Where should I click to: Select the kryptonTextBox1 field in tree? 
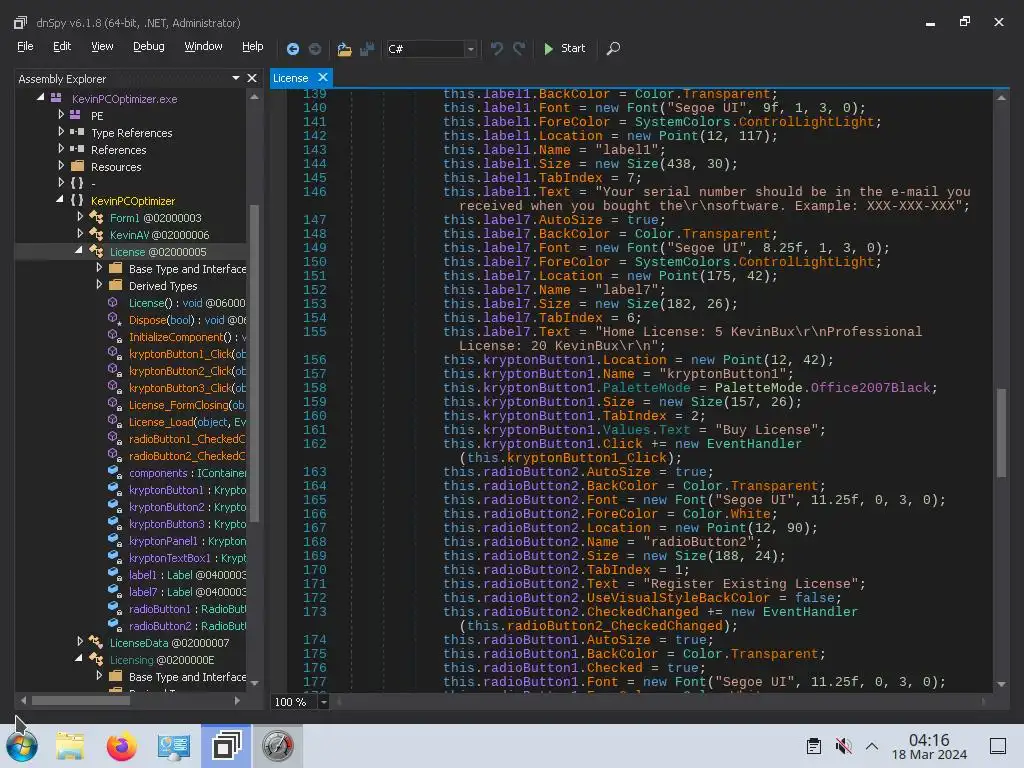coord(187,558)
